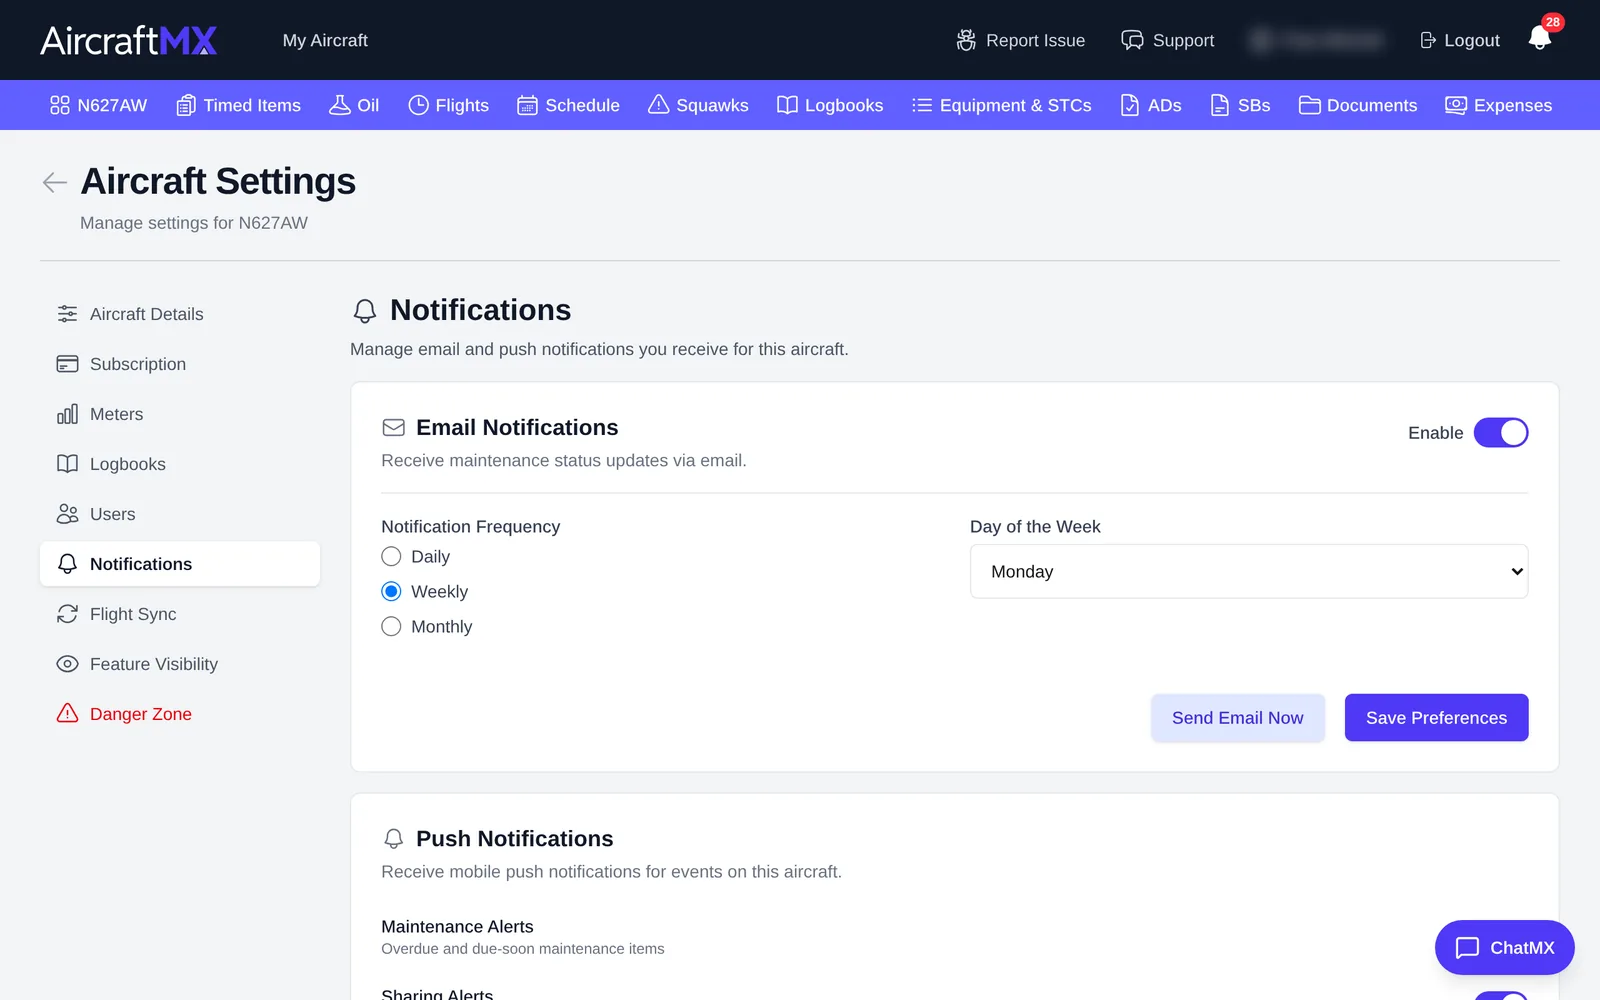Screen dimensions: 1600x1000
Task: Select the Monthly frequency radio button
Action: (x=391, y=626)
